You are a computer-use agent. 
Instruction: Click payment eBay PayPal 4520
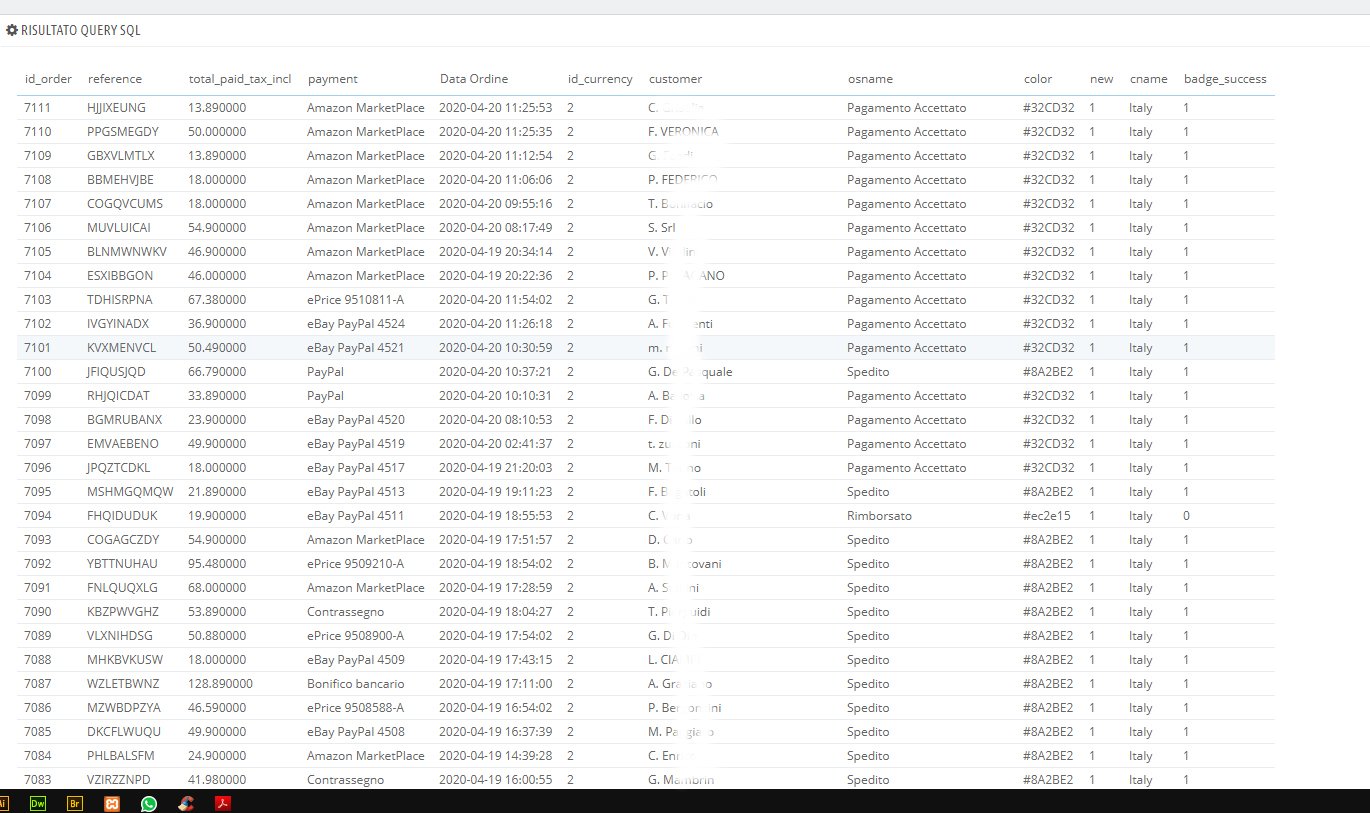click(x=356, y=419)
